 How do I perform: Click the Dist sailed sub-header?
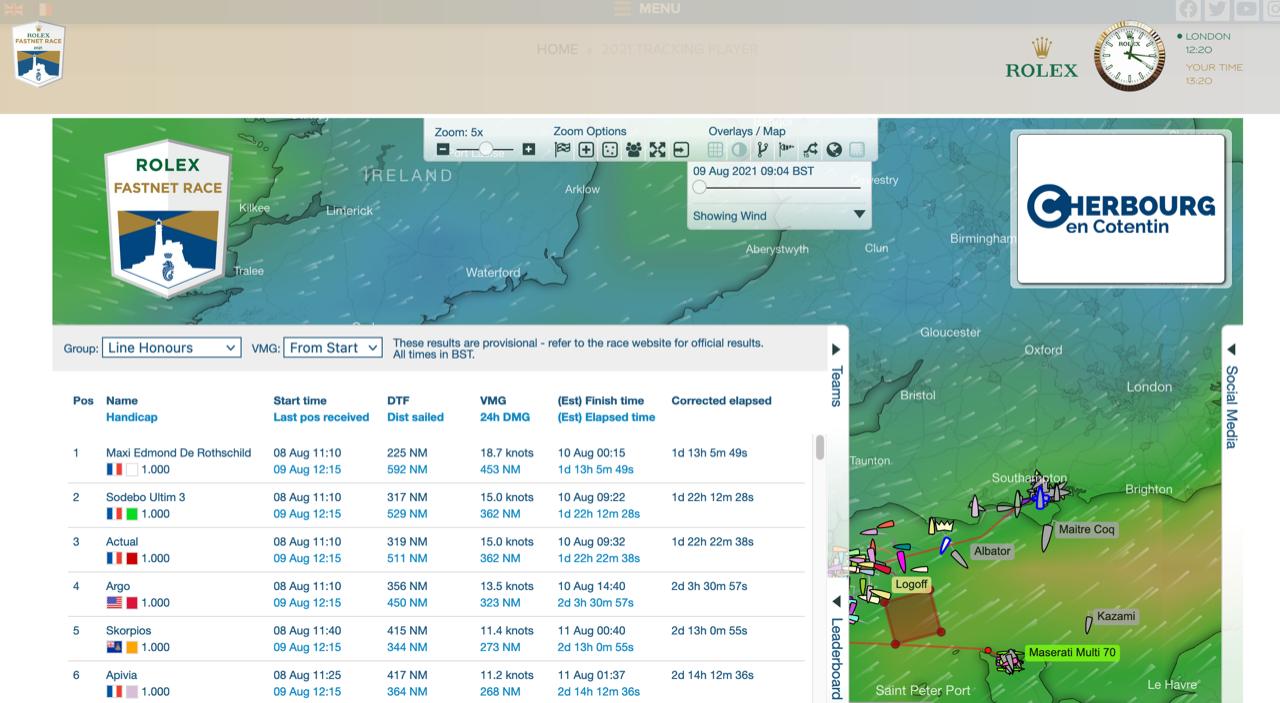pos(415,417)
